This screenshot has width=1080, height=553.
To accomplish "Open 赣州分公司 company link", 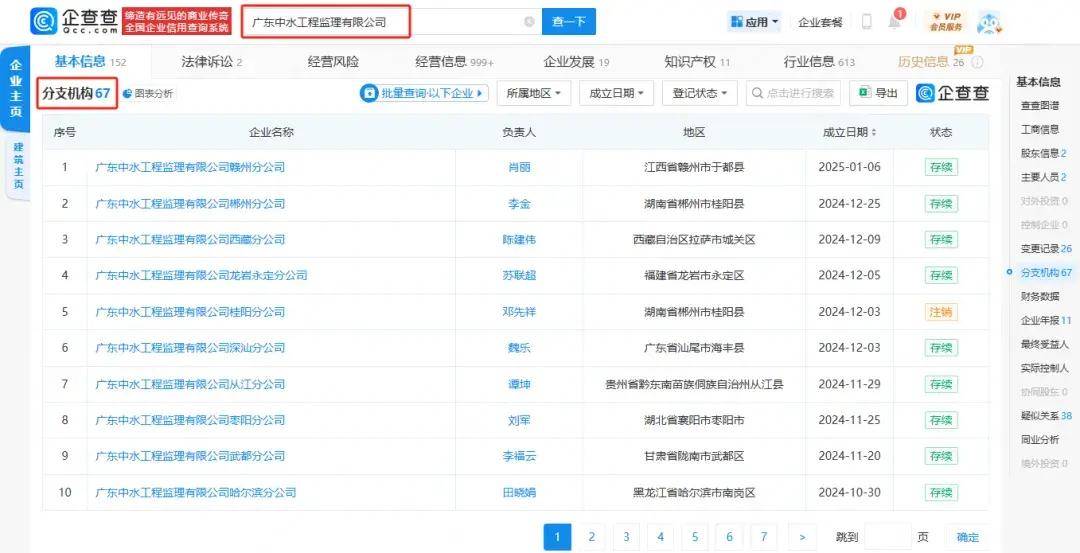I will point(190,167).
